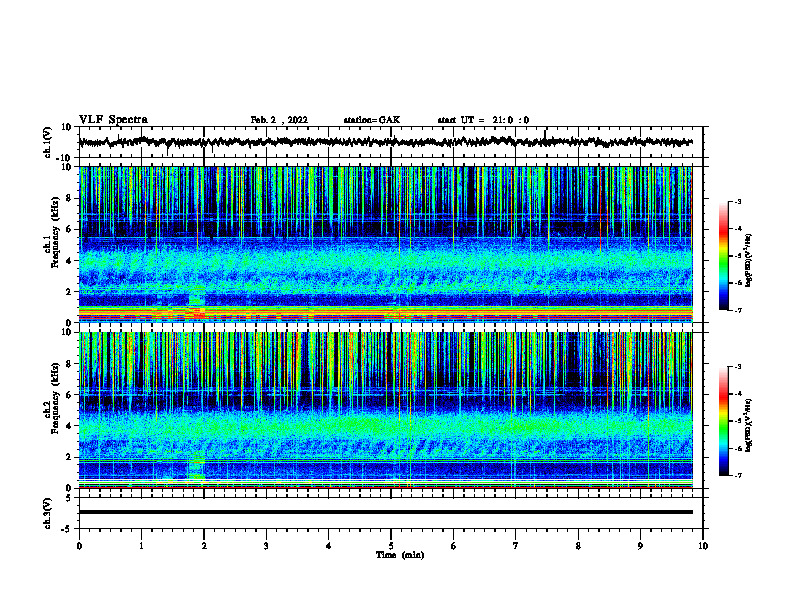Click the 'station=GAK' label
Screen dimensions: 792x612
point(372,120)
